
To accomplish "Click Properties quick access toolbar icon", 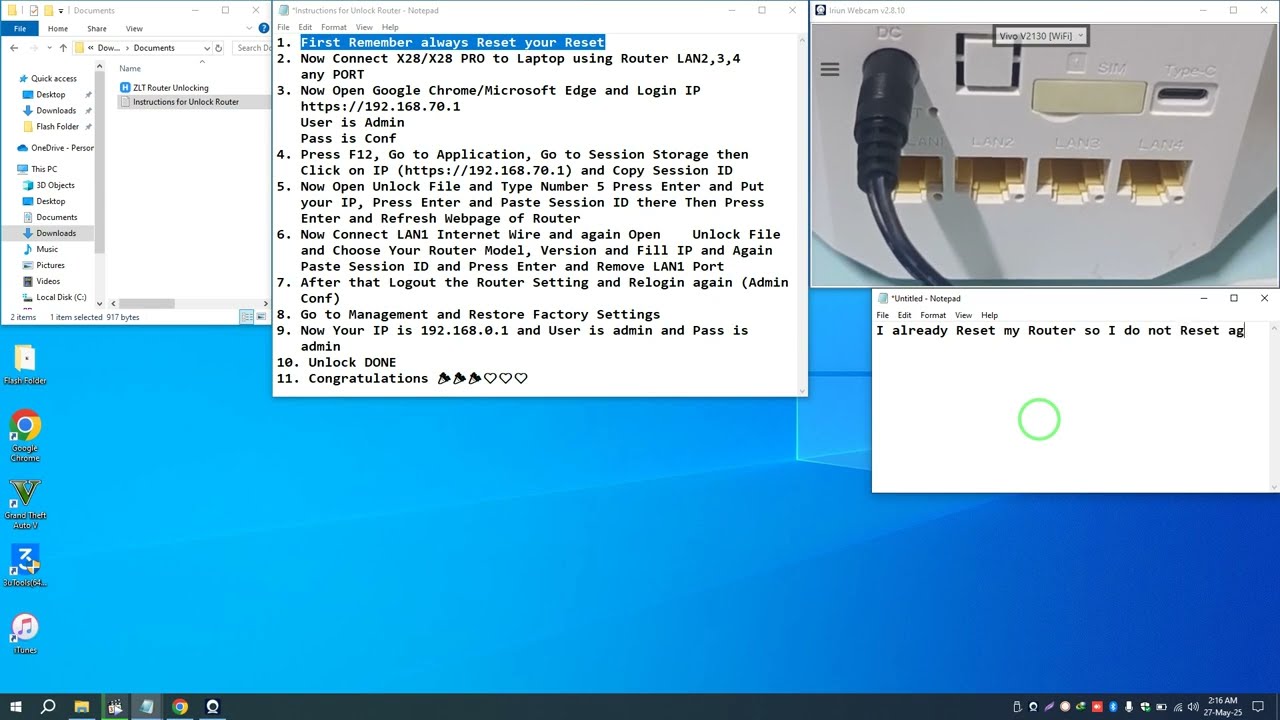I will 33,11.
